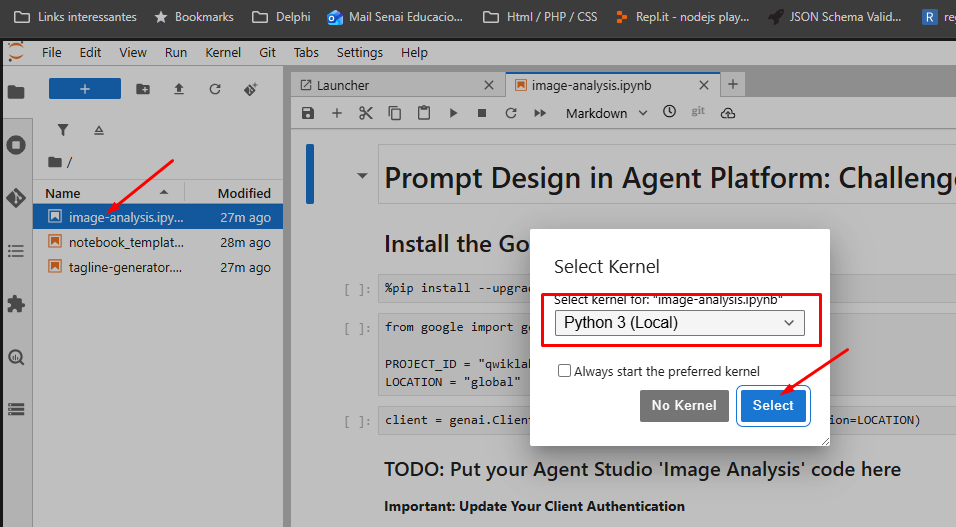Open the Run menu
Viewport: 956px width, 527px height.
coord(176,52)
